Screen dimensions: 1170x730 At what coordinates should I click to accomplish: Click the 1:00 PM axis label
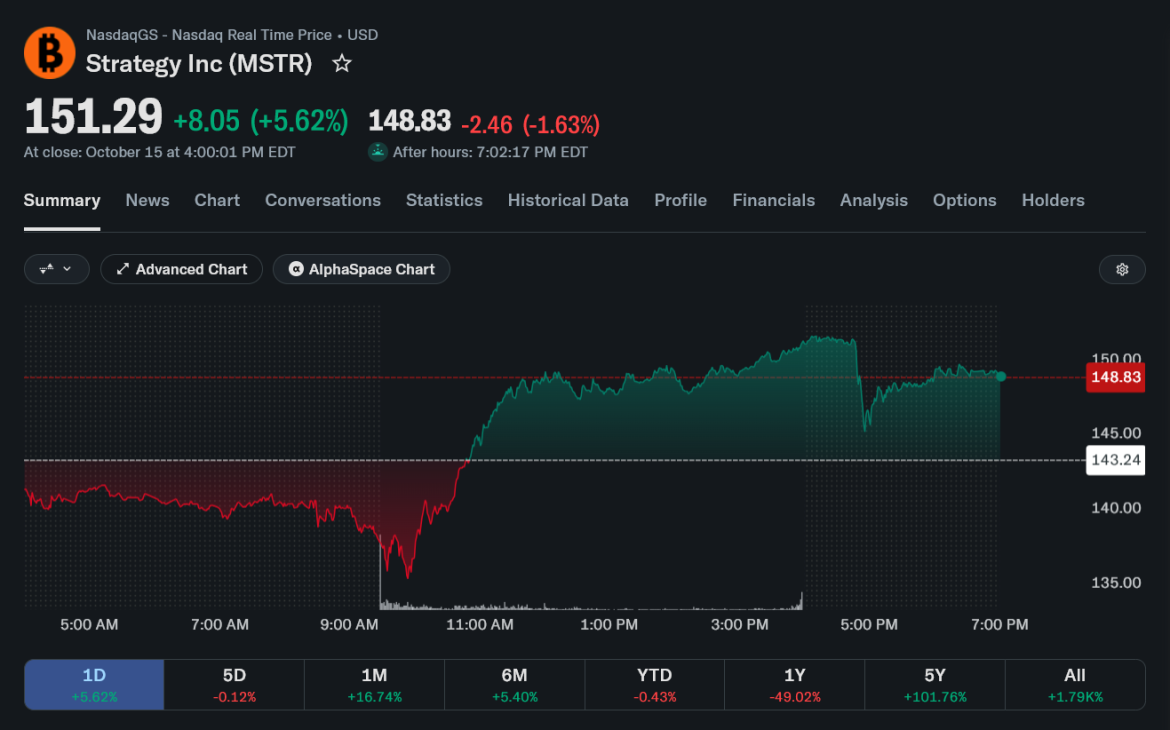click(609, 625)
